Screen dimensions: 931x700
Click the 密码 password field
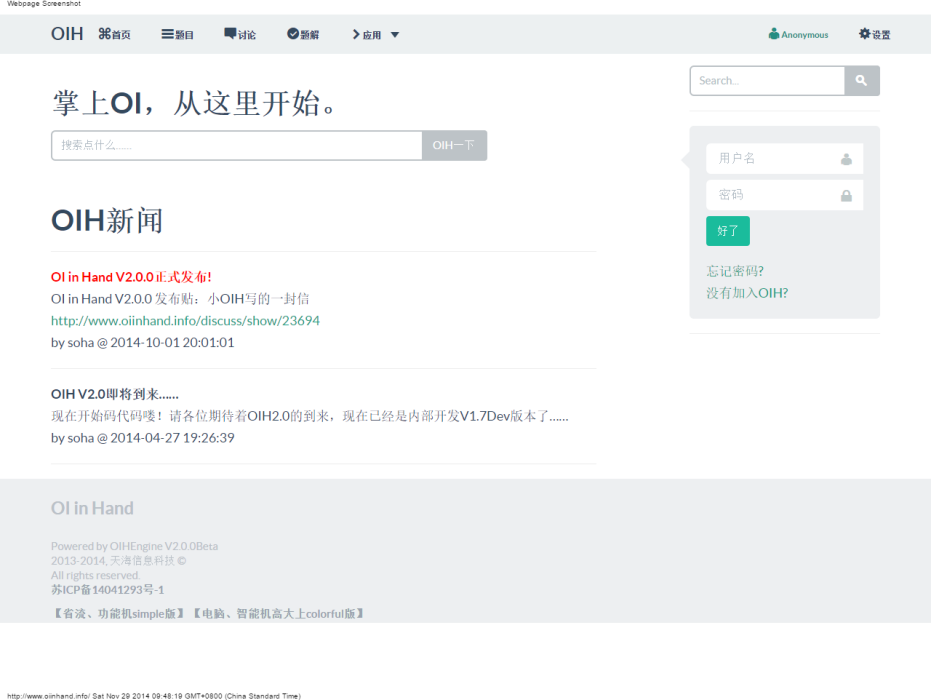click(784, 195)
